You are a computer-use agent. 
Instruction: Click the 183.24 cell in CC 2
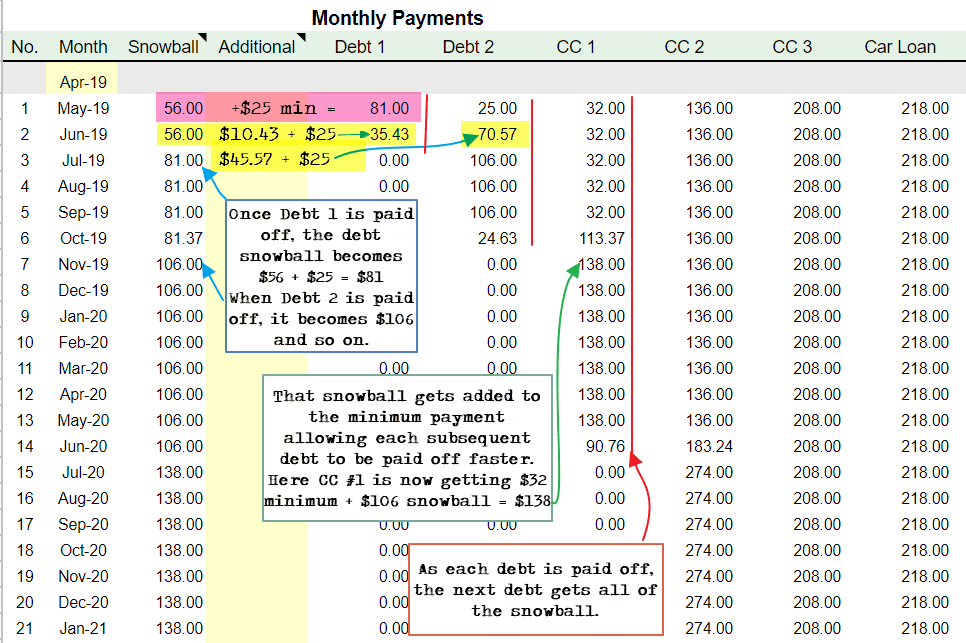click(709, 446)
